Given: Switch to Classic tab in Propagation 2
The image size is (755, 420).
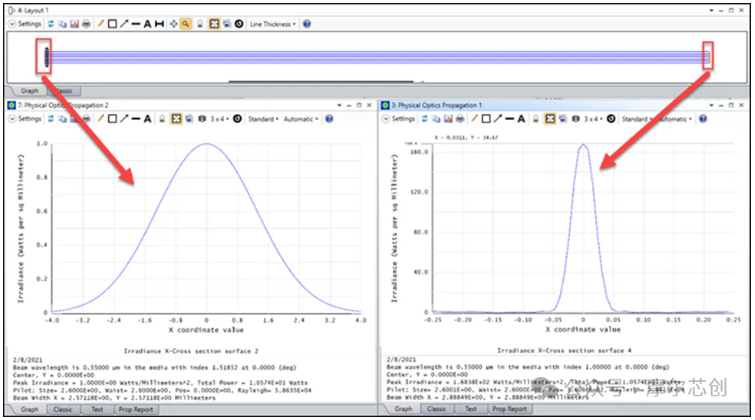Looking at the screenshot, I should click(x=63, y=409).
